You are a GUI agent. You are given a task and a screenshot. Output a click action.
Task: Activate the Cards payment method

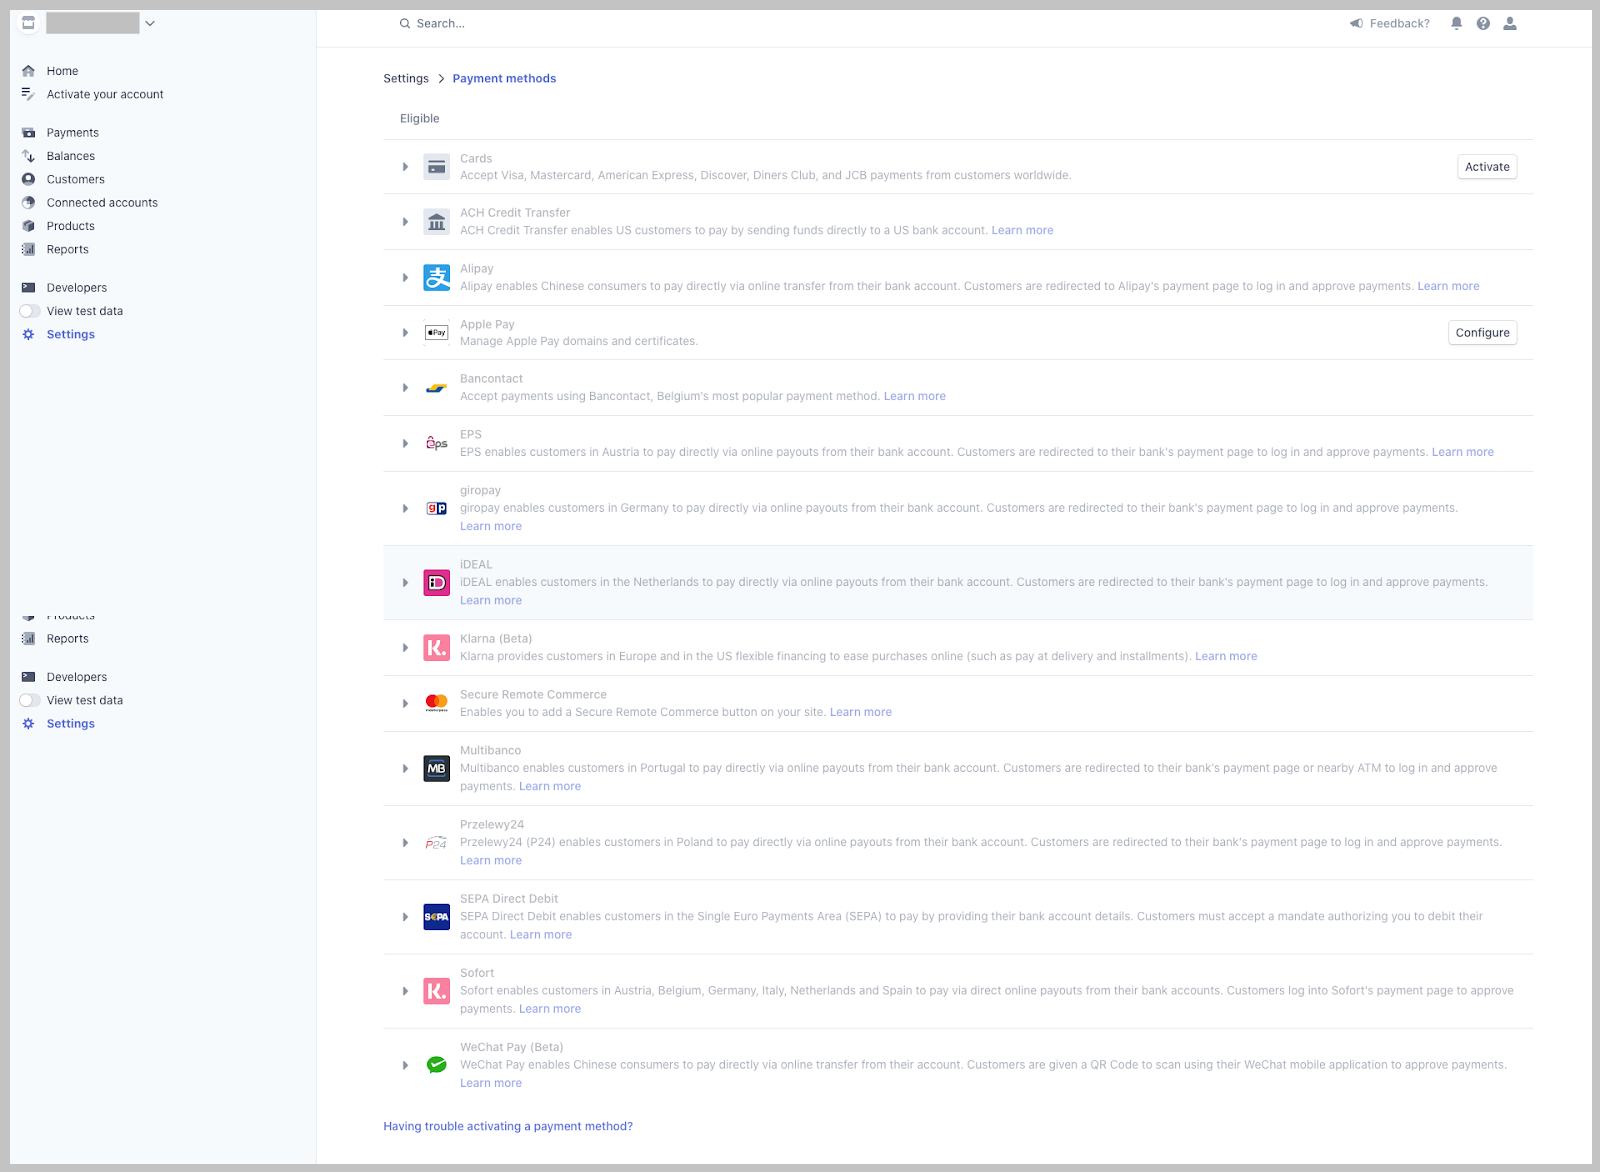point(1487,167)
